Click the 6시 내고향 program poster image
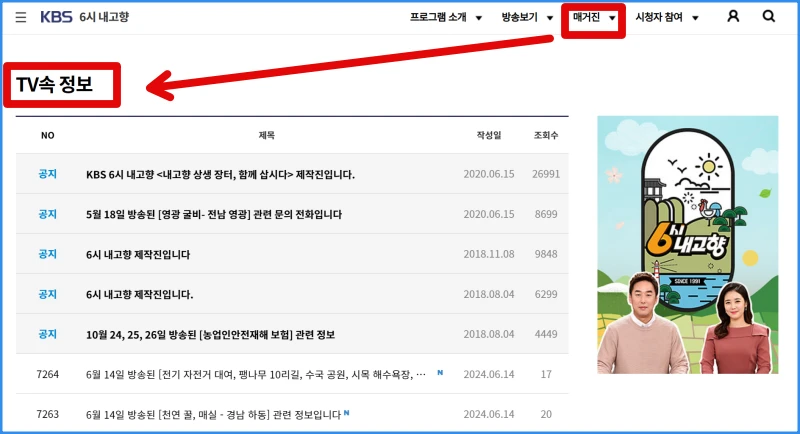This screenshot has width=800, height=434. 688,245
